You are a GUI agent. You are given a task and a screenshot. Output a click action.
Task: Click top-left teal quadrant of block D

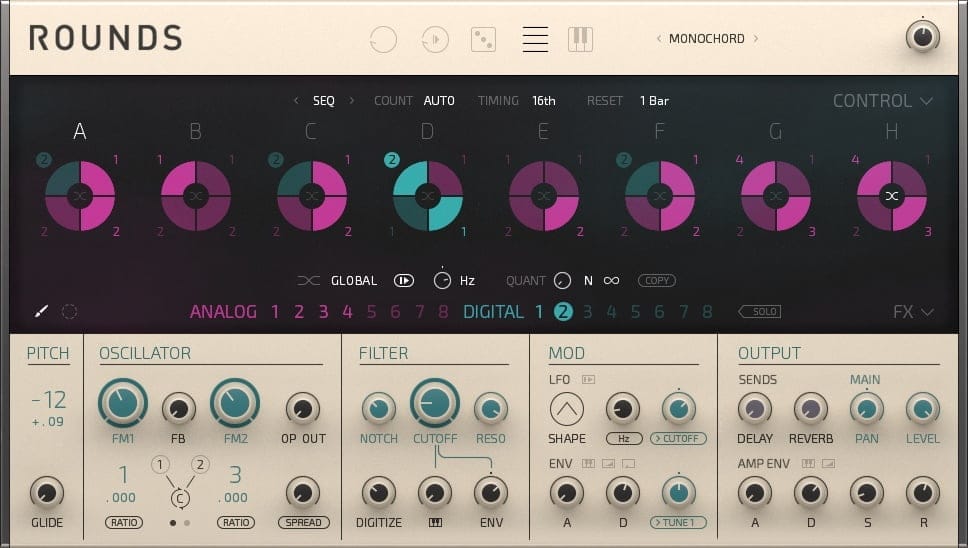pos(409,178)
